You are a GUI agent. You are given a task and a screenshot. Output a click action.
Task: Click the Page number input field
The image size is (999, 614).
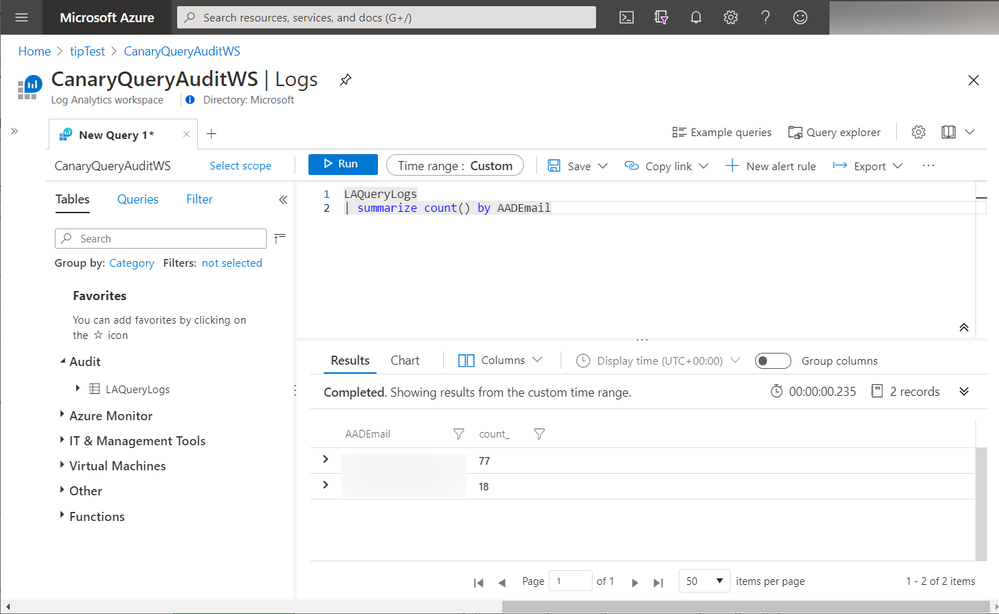570,581
